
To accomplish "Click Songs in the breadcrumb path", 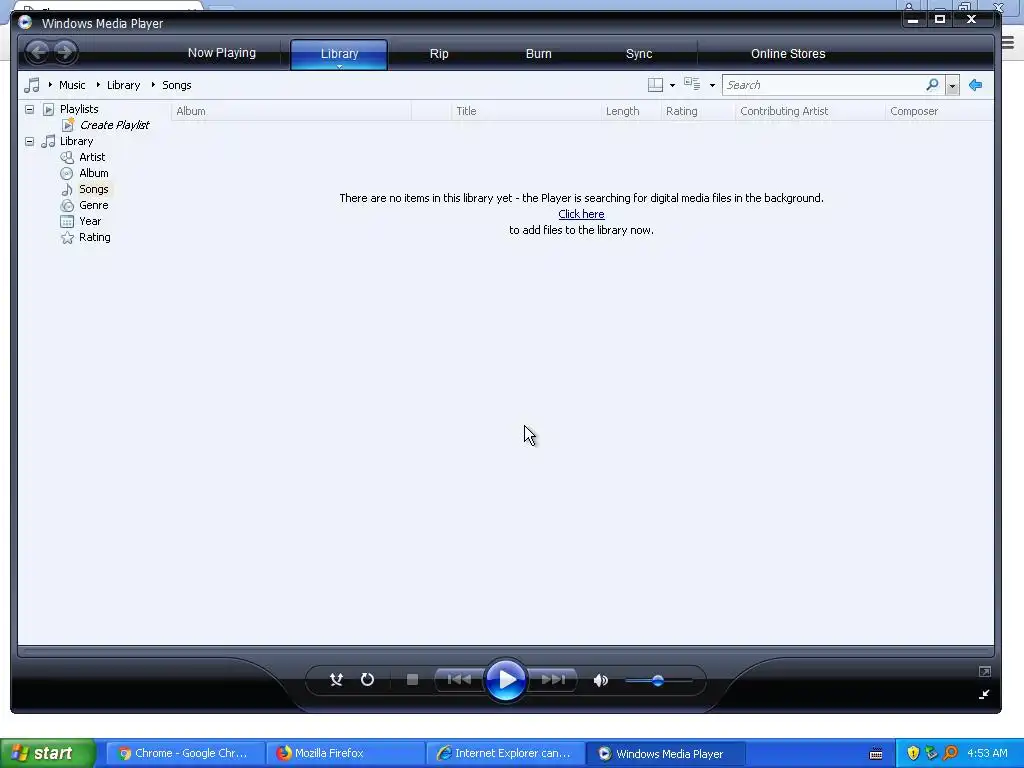I will pyautogui.click(x=176, y=85).
